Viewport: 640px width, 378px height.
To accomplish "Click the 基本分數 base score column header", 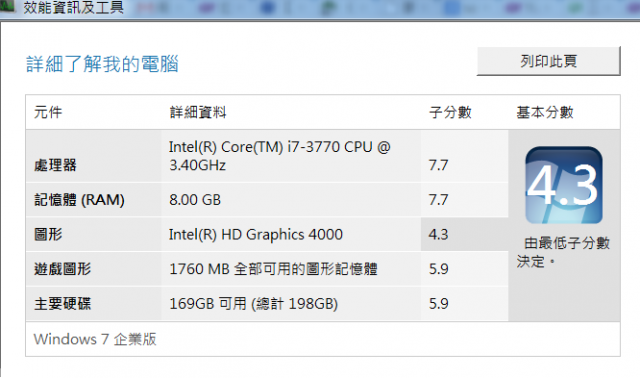I will pos(545,112).
